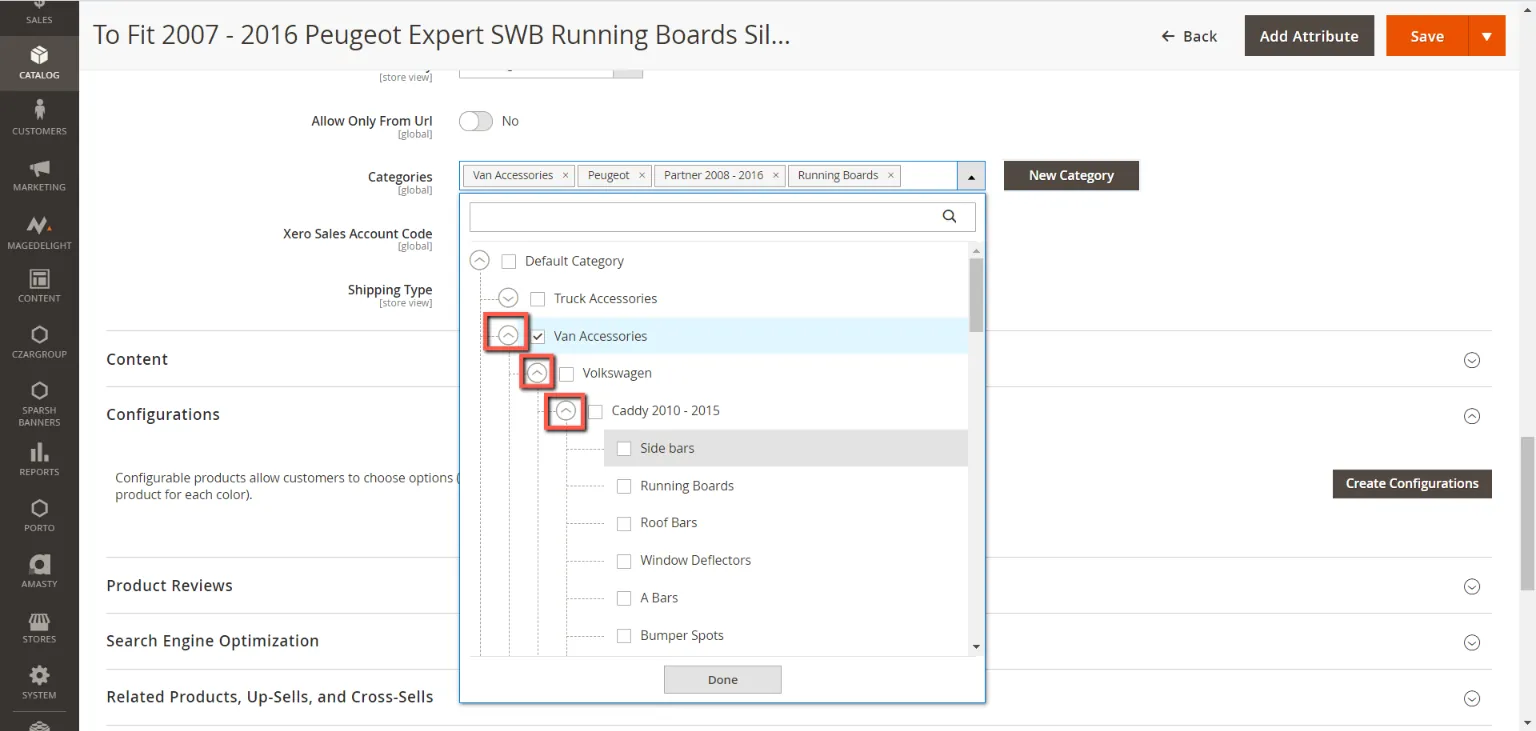1536x731 pixels.
Task: Remove the Van Accessories category tag
Action: click(565, 175)
